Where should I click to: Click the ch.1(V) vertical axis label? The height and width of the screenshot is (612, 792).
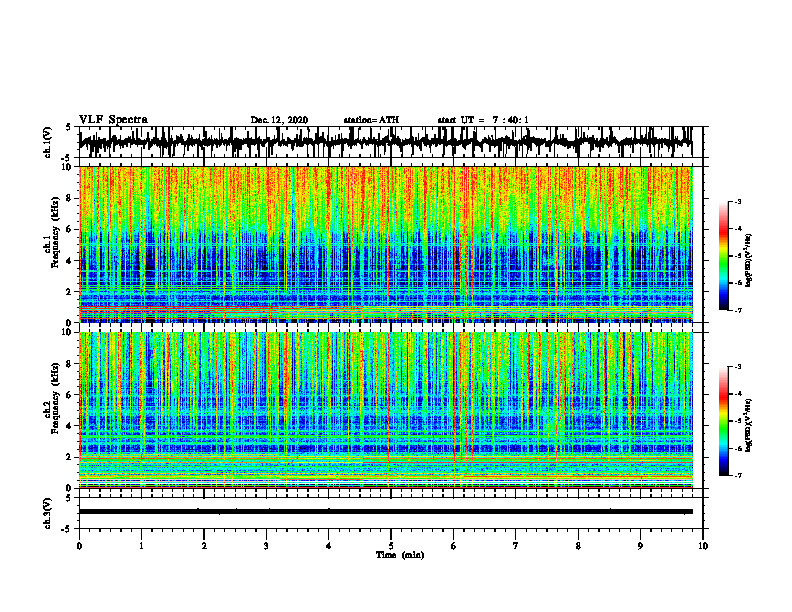click(48, 142)
